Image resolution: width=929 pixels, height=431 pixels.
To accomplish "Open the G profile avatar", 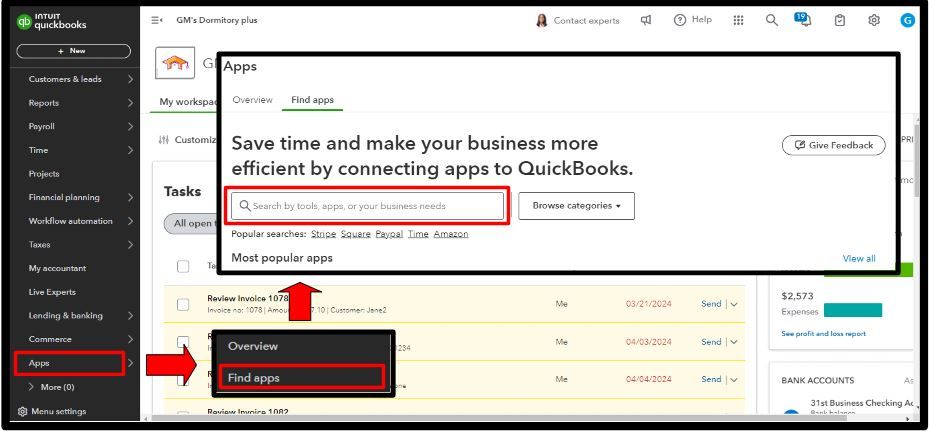I will point(907,20).
